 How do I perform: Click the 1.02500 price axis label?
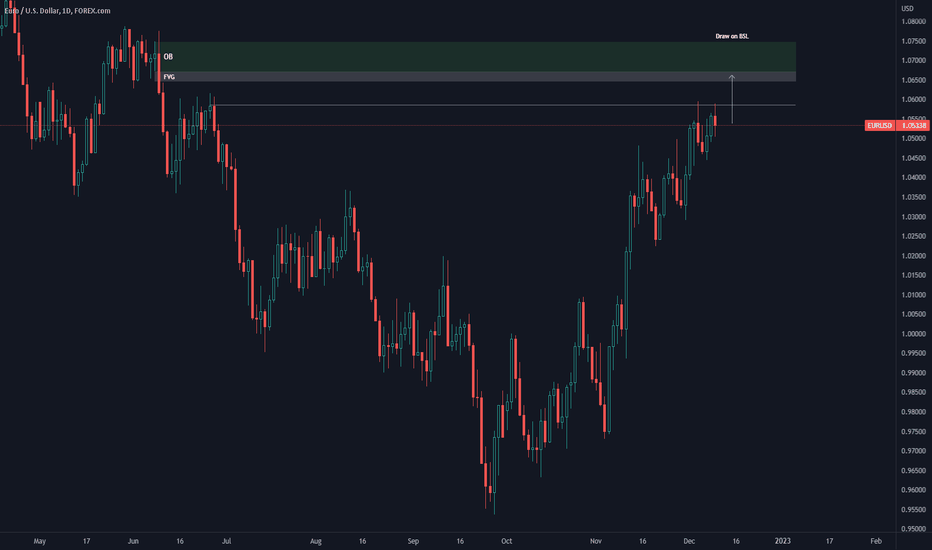tap(914, 237)
